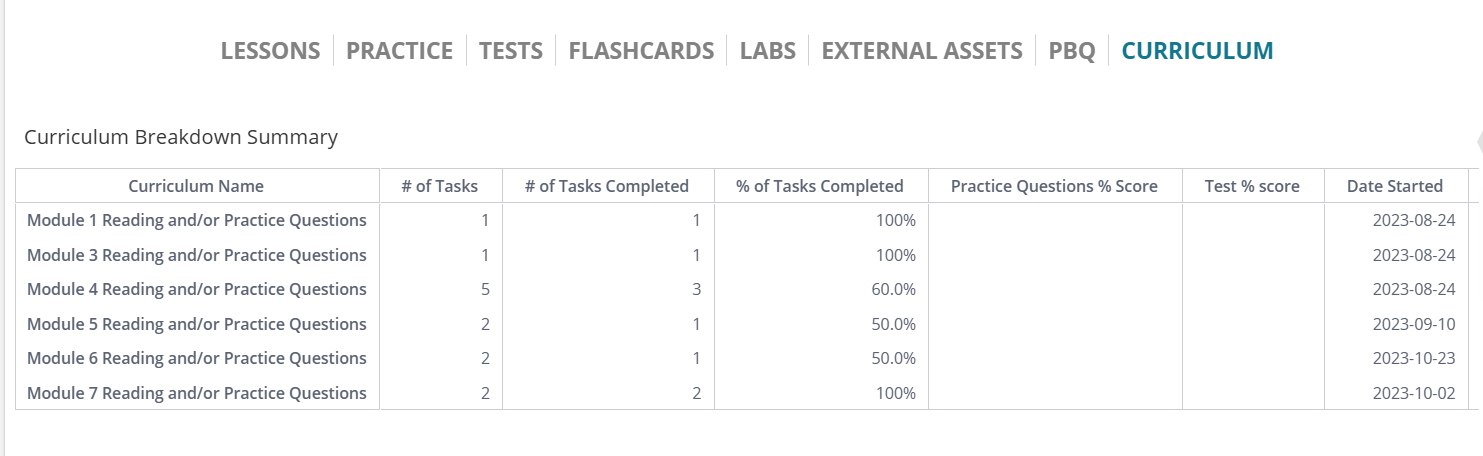
Task: Click Practice Questions % Score header
Action: click(x=1054, y=186)
